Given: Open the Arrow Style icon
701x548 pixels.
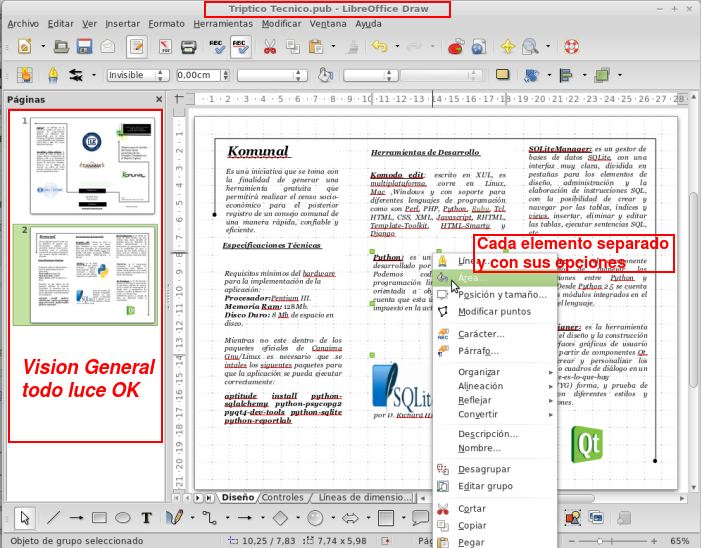Looking at the screenshot, I should (76, 75).
